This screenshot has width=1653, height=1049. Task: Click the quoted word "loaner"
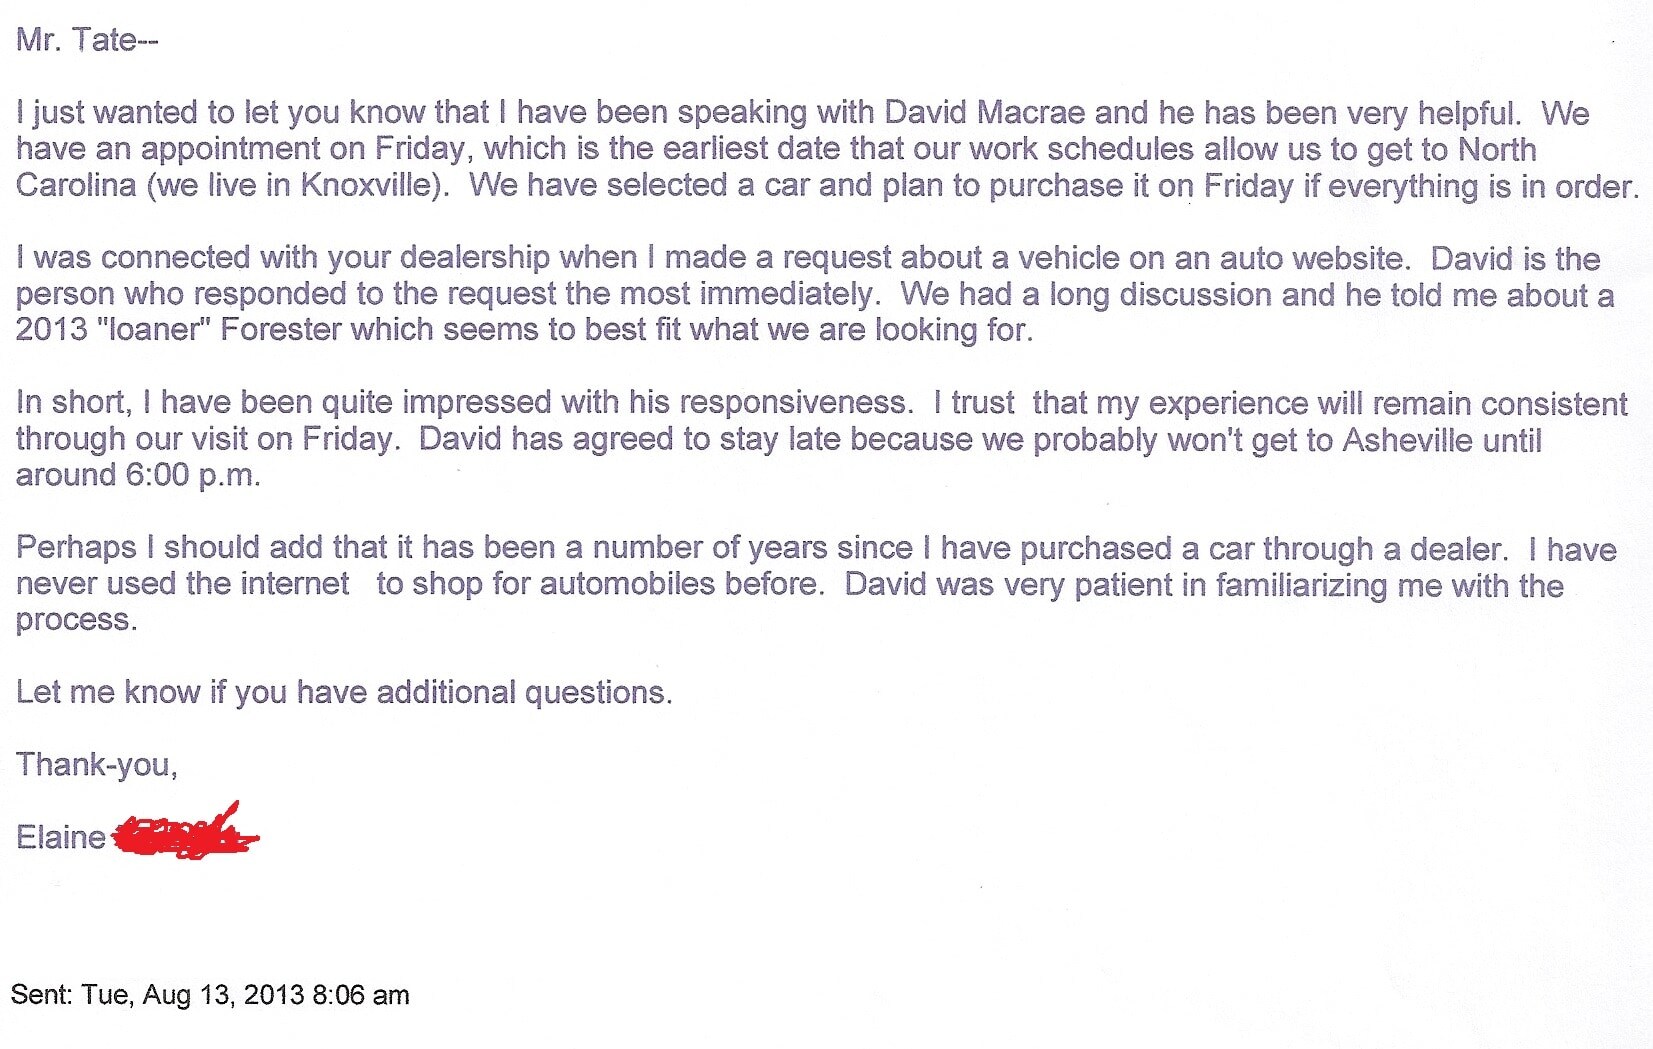(154, 329)
